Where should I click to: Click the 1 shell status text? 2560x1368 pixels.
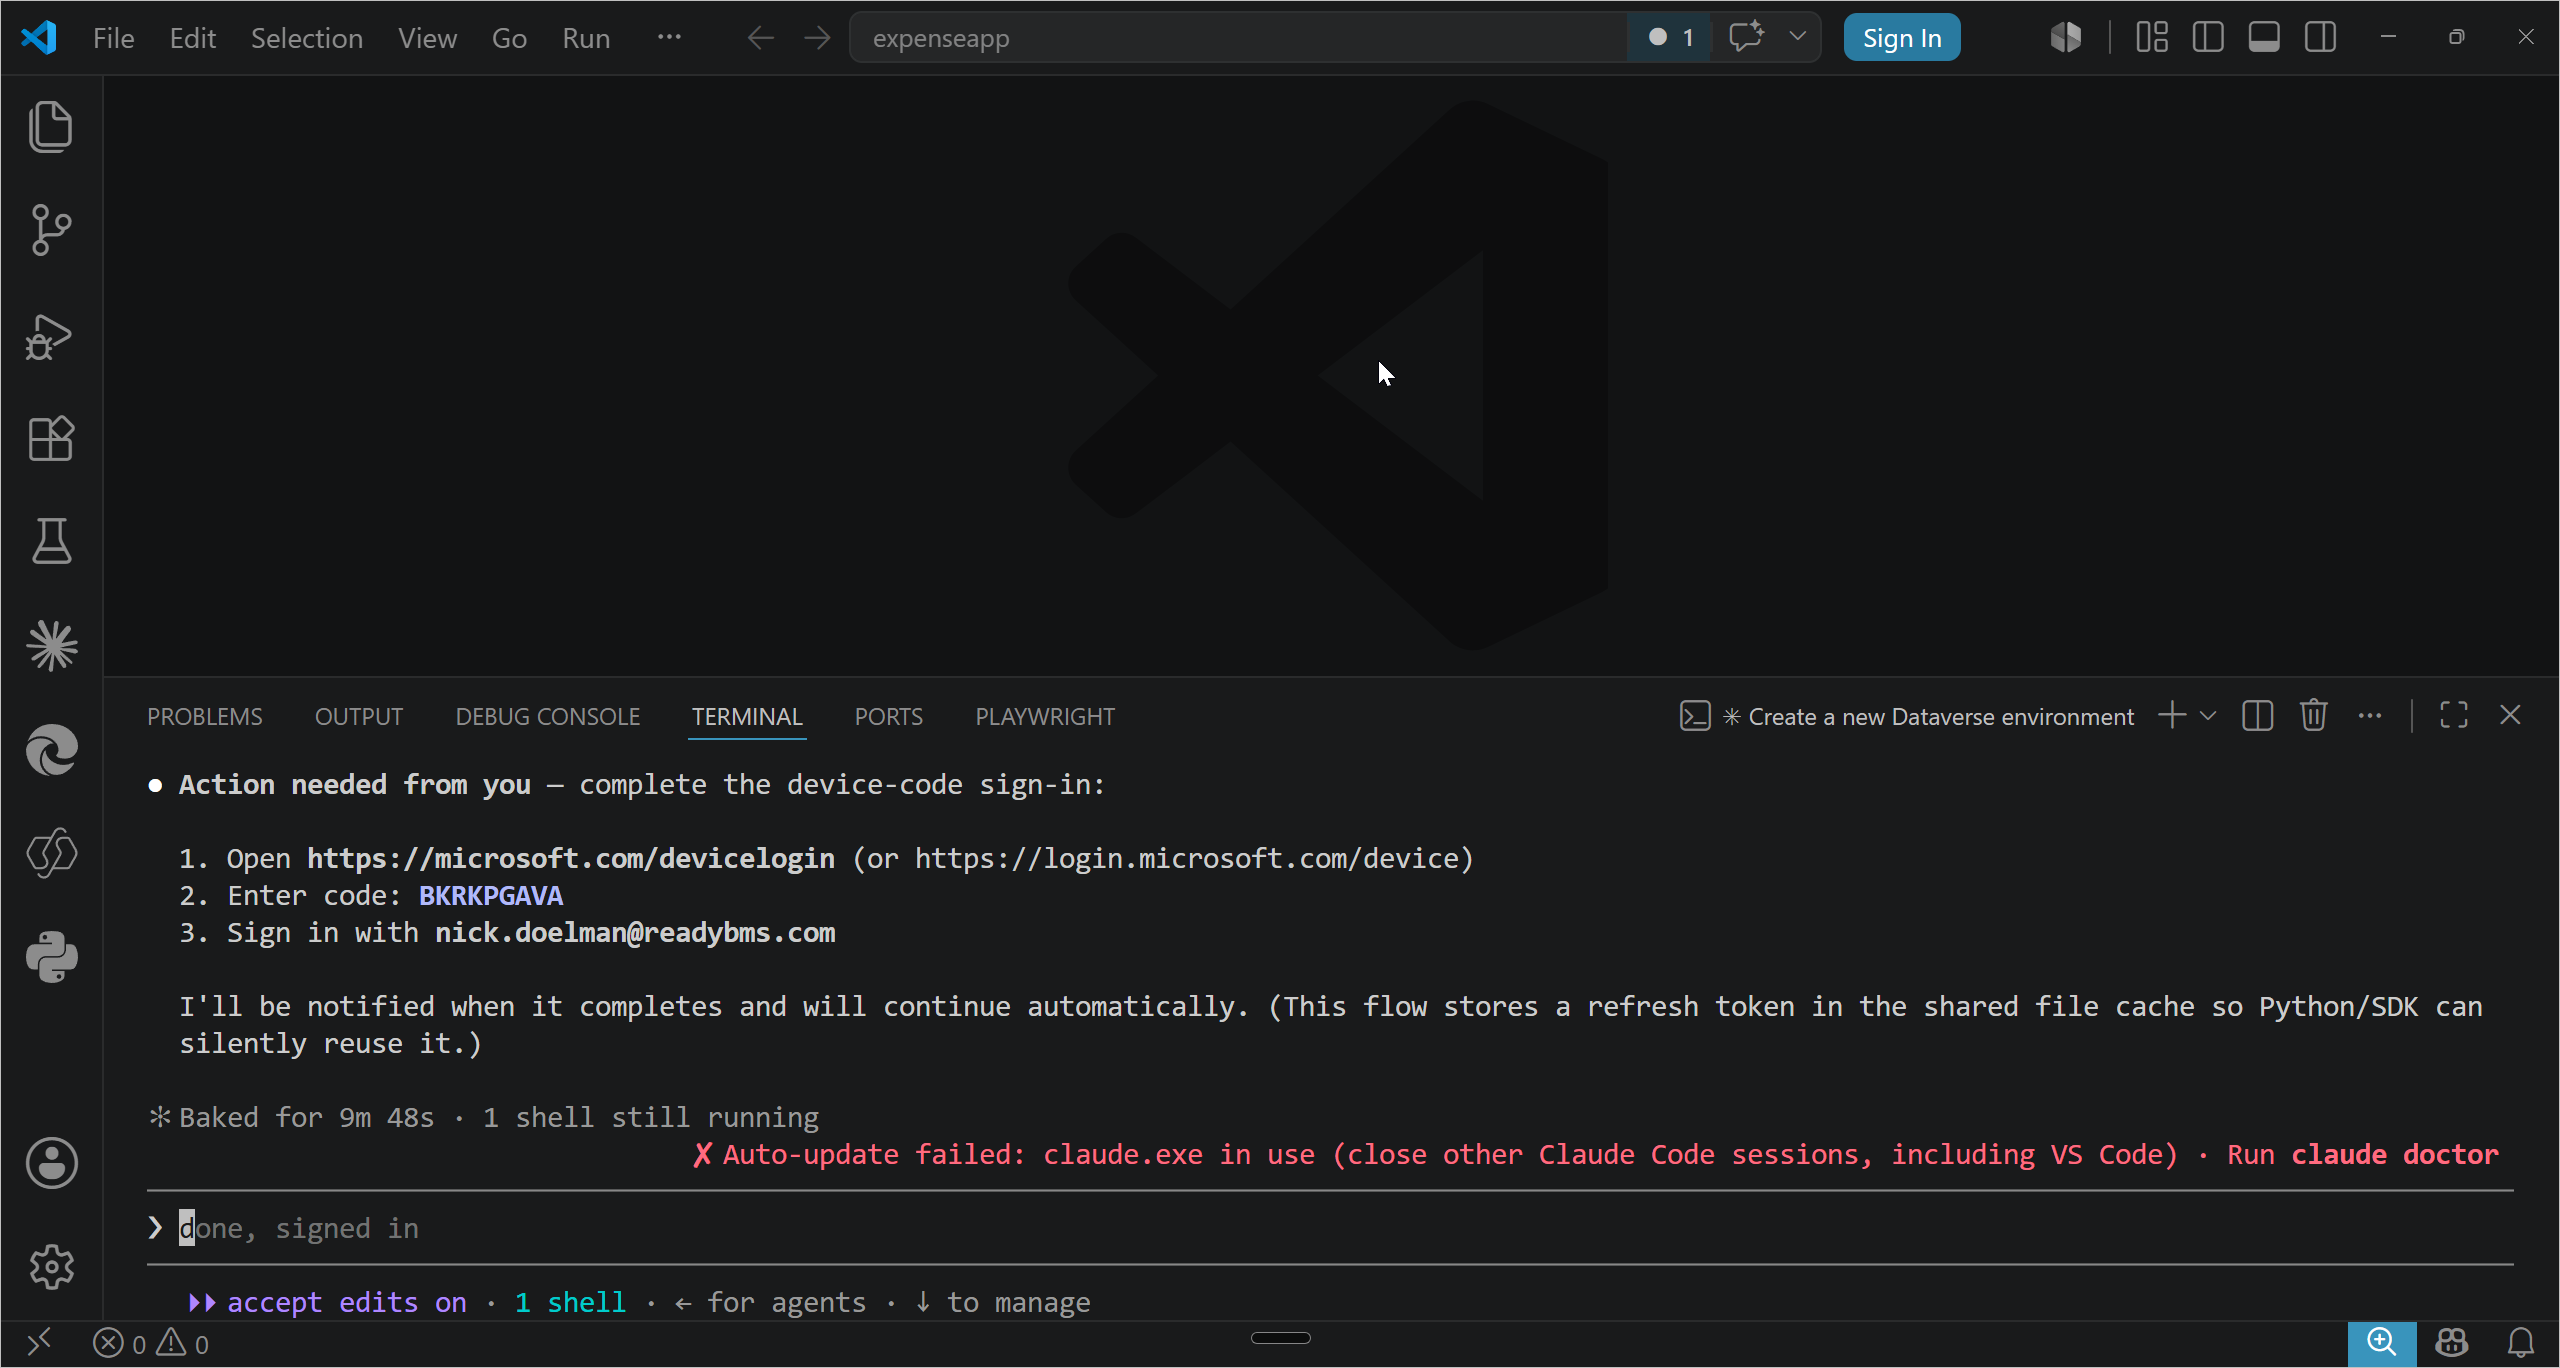pyautogui.click(x=570, y=1302)
